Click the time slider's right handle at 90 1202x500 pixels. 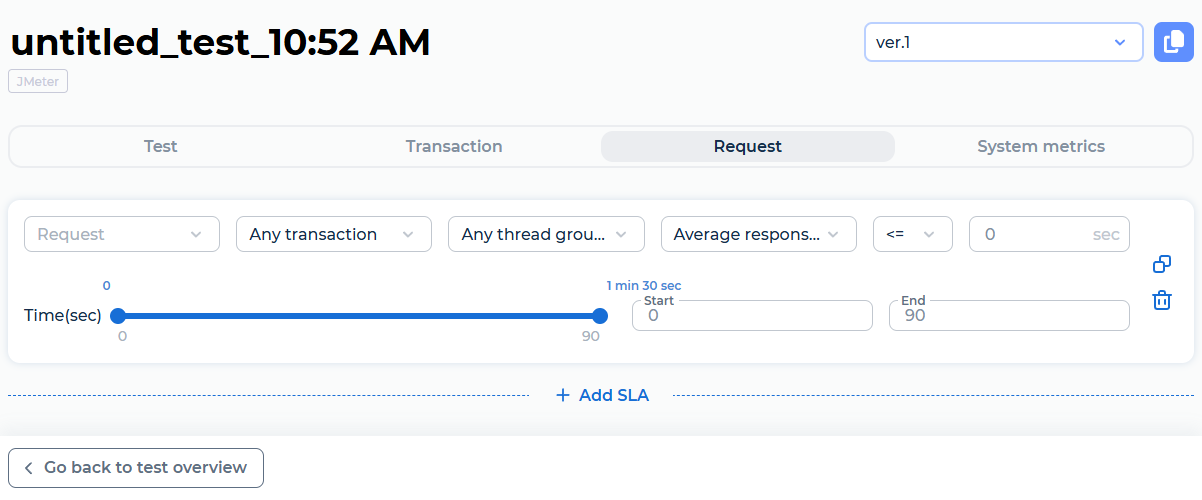(x=600, y=316)
